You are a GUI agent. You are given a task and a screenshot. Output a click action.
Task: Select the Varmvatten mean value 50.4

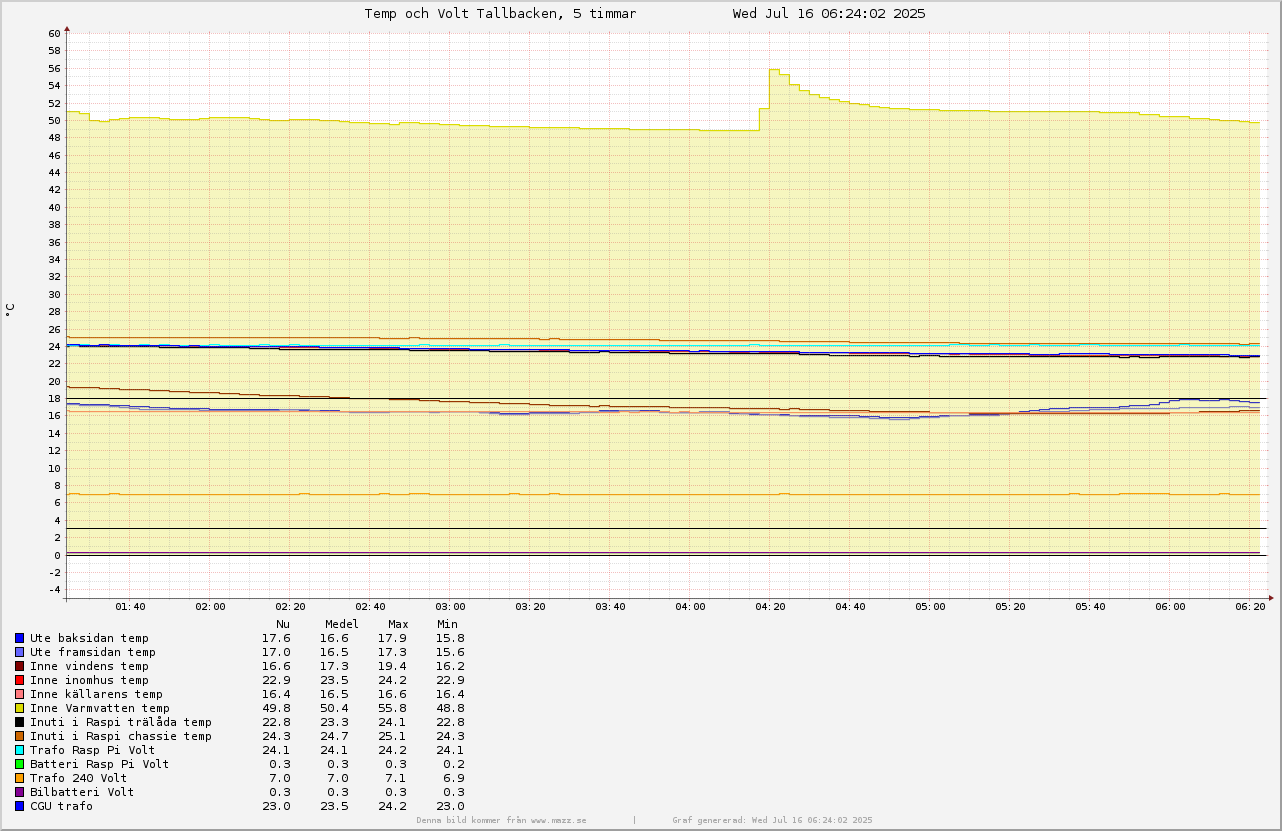click(335, 708)
